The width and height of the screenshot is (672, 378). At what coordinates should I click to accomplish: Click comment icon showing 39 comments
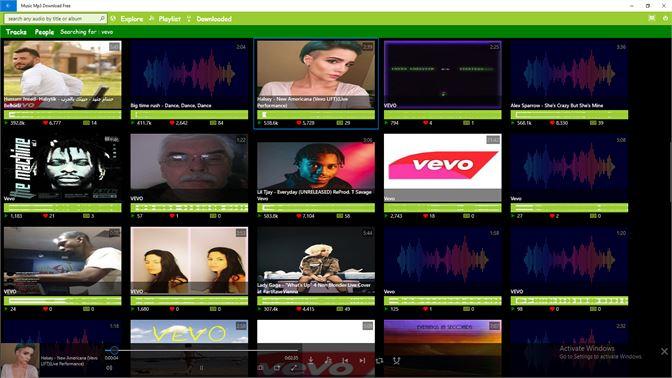pyautogui.click(x=593, y=123)
